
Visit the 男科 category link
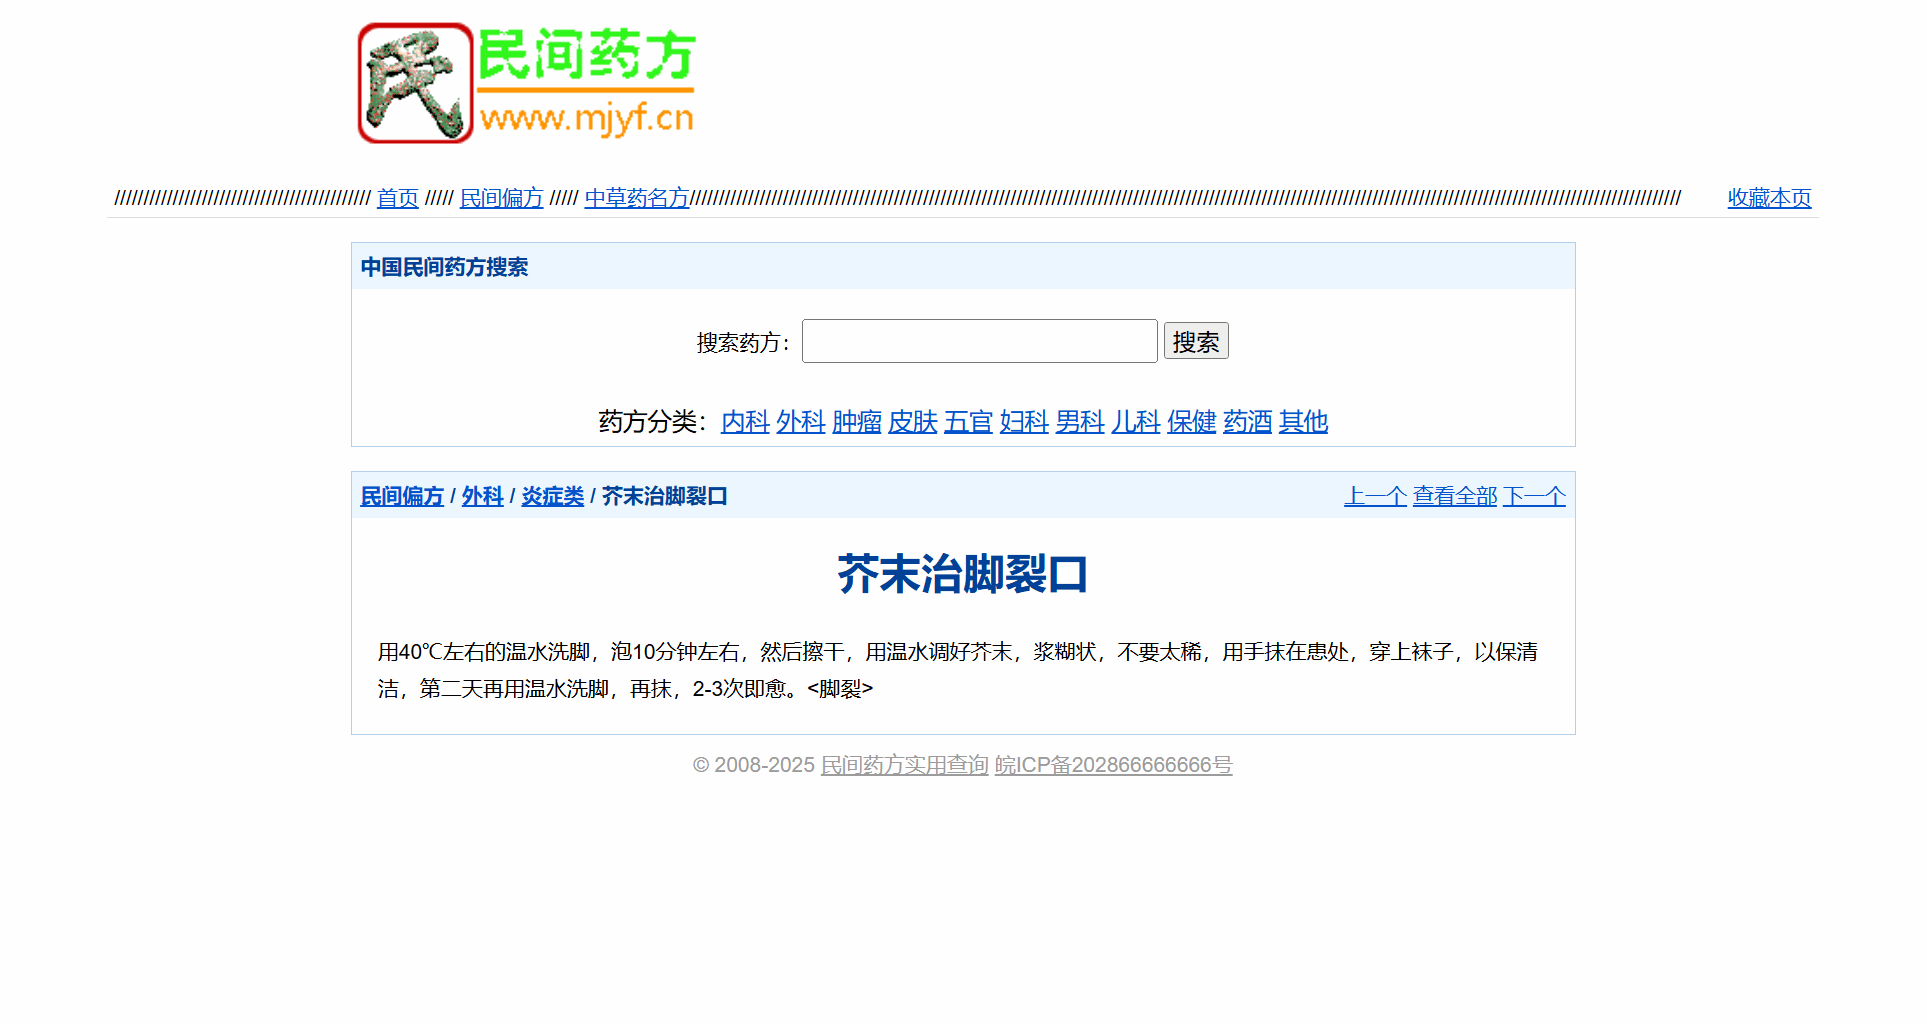[x=1080, y=422]
